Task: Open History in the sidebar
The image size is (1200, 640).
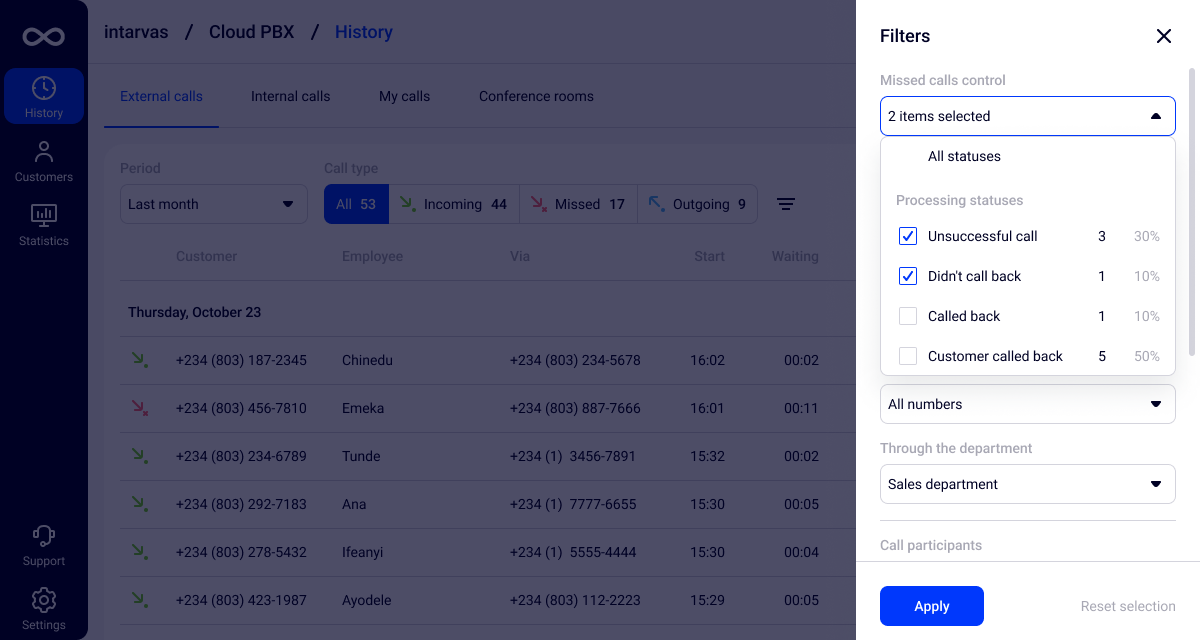Action: [44, 97]
